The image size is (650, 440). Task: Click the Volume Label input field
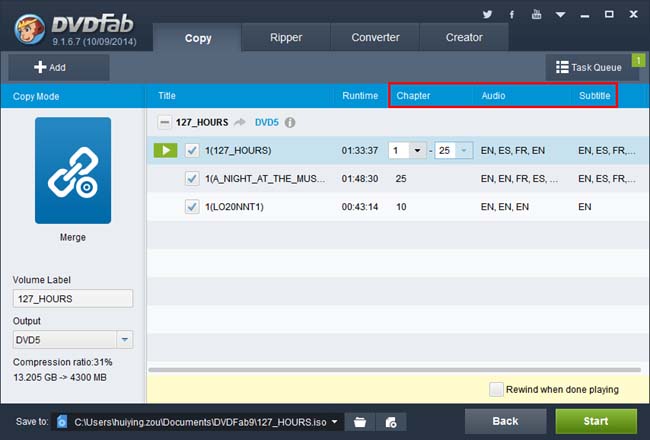pyautogui.click(x=73, y=299)
